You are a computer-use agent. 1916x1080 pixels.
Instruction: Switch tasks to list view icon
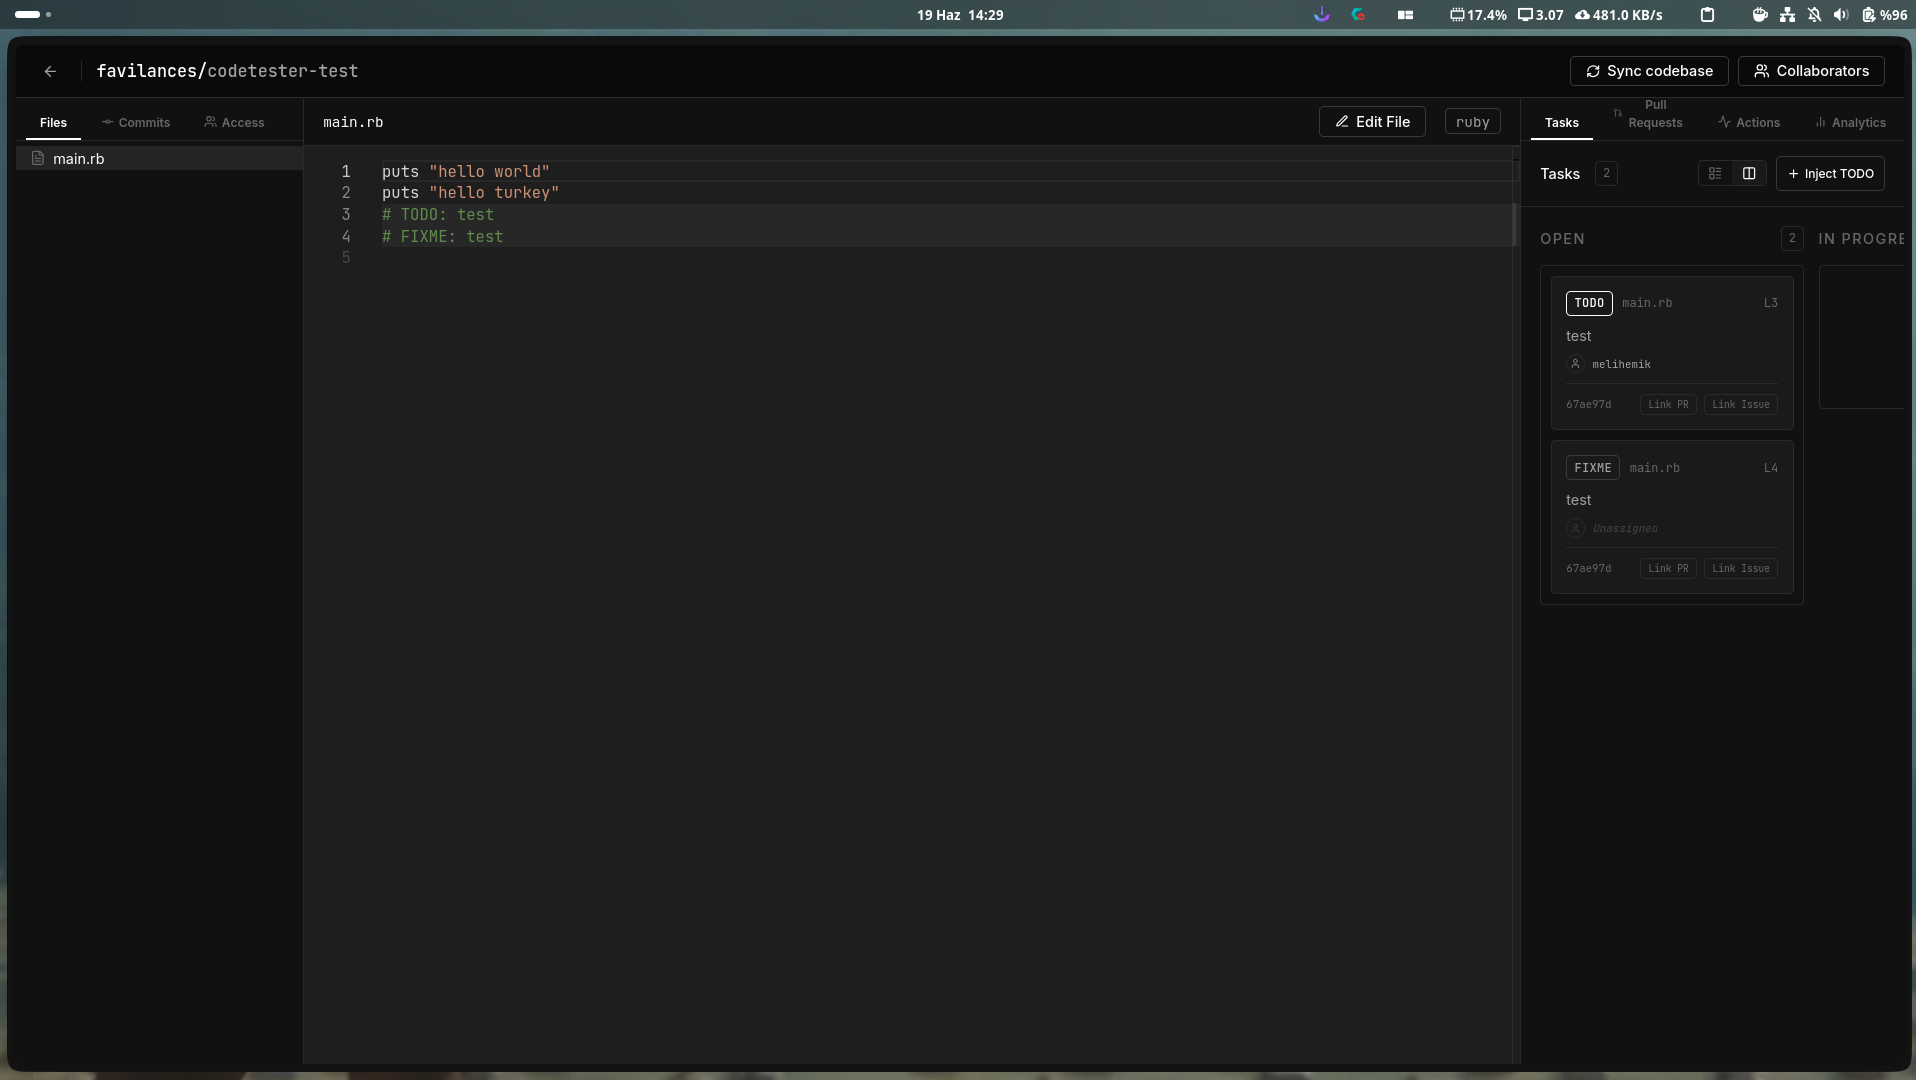tap(1715, 173)
